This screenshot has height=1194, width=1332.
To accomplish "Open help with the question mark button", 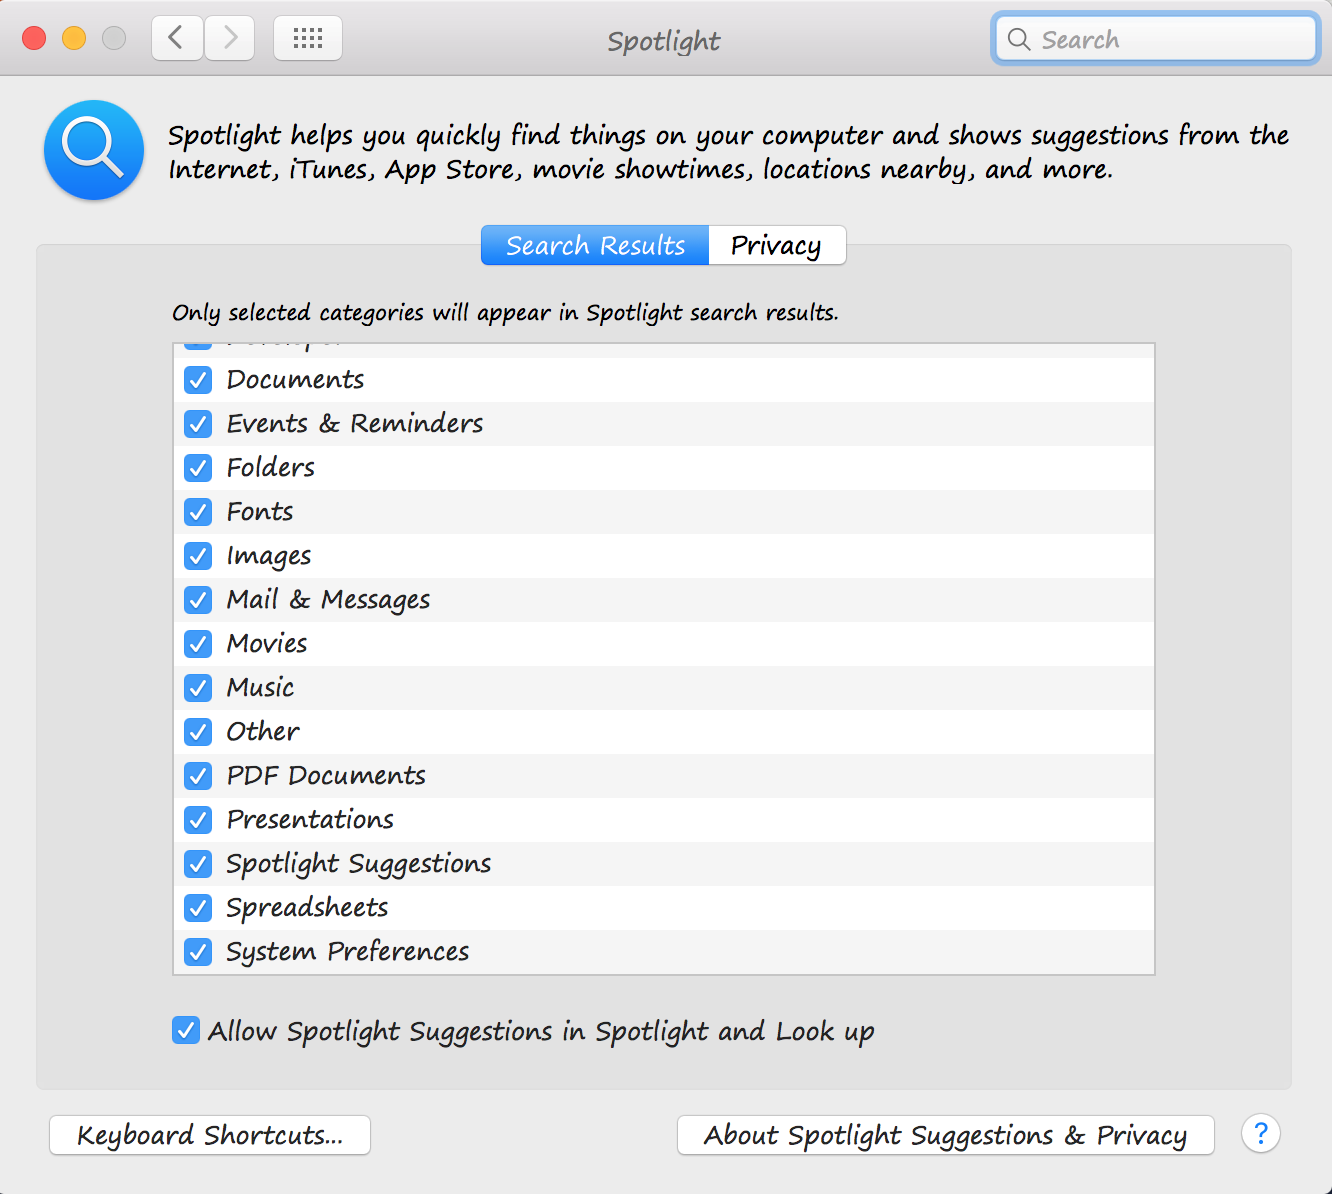I will coord(1261,1134).
